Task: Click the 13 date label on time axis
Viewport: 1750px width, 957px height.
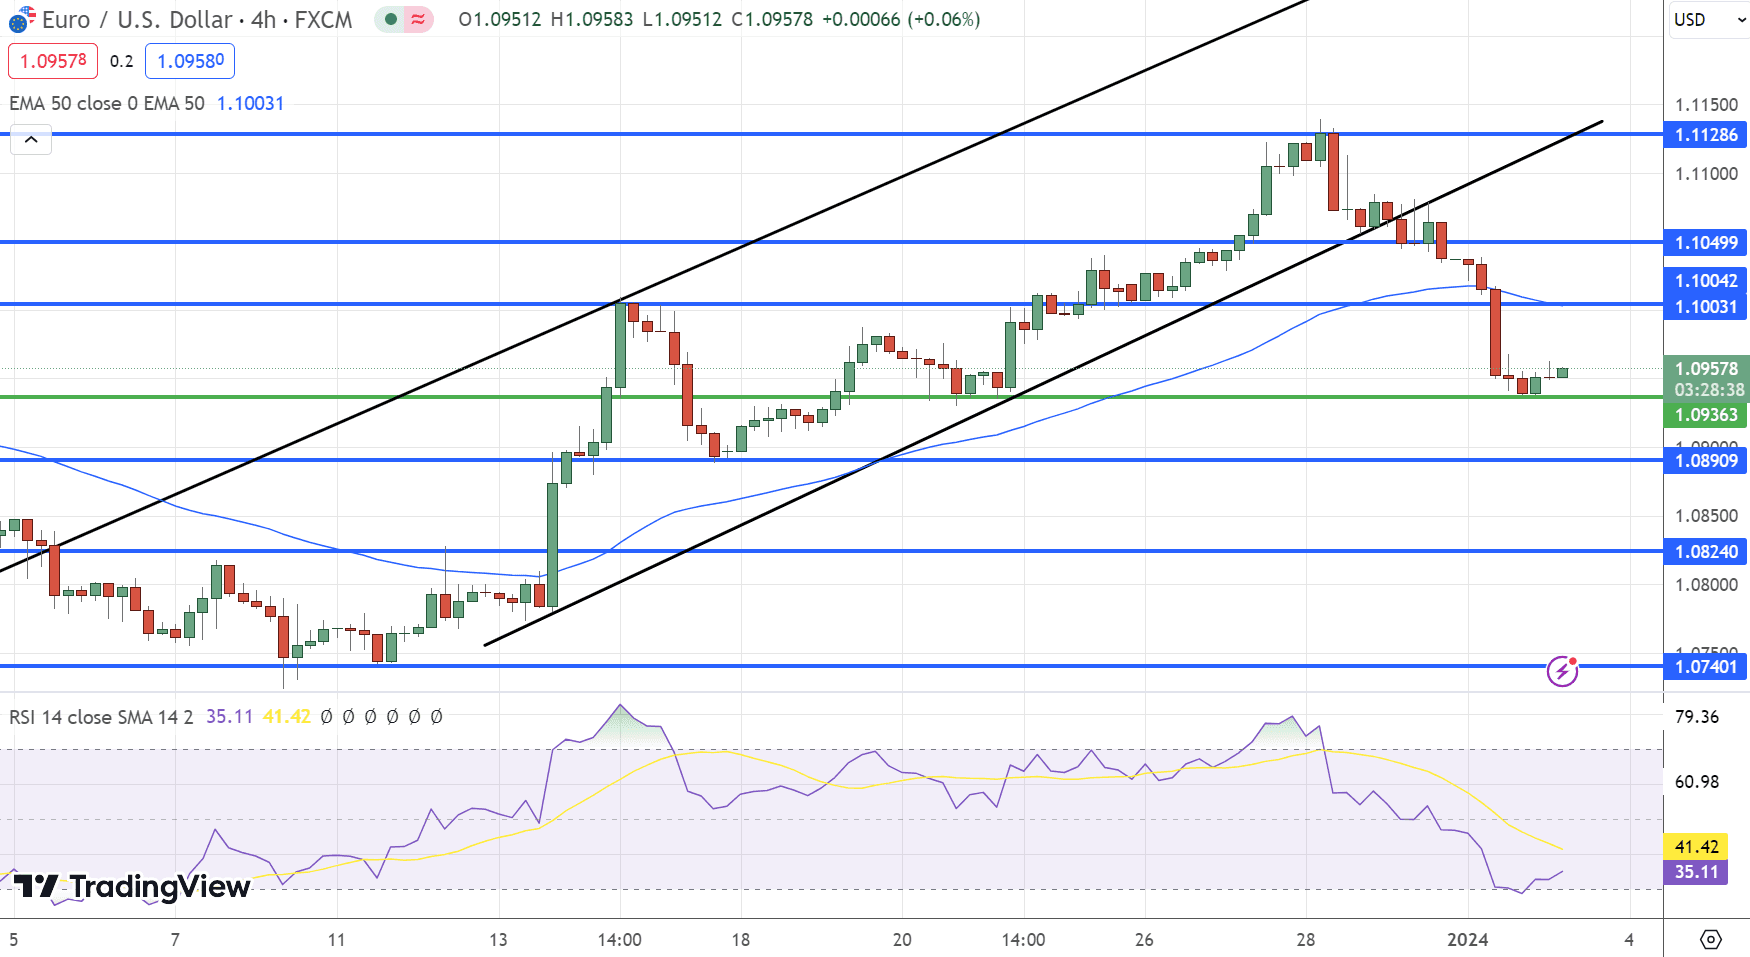Action: click(x=498, y=939)
